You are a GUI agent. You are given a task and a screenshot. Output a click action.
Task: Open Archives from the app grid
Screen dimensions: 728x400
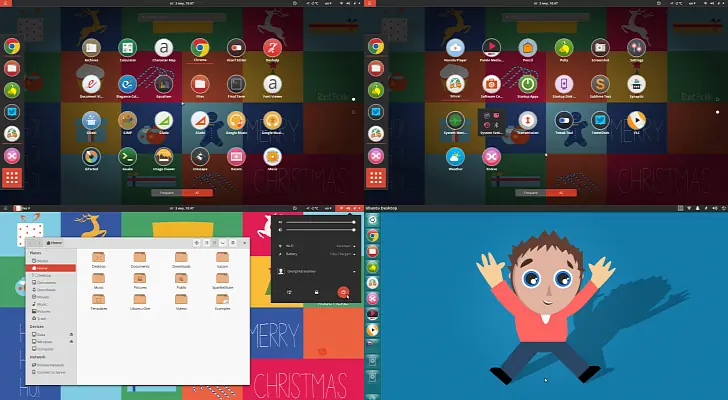pyautogui.click(x=91, y=48)
